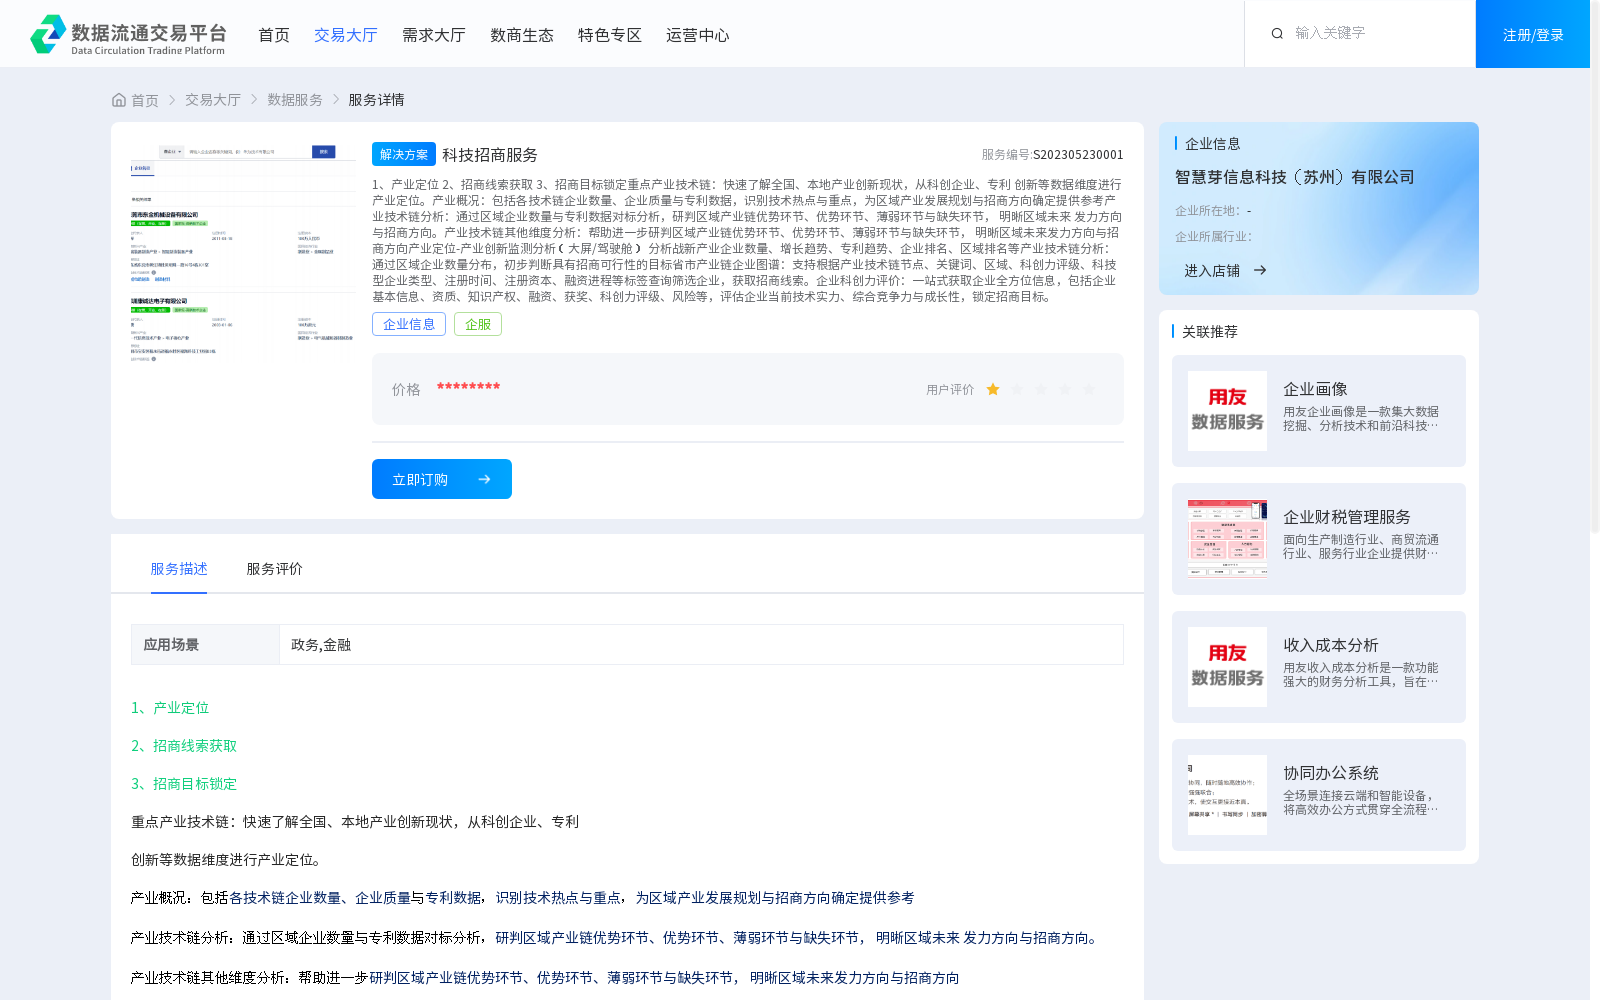Open 需求大厅 navigation item
The width and height of the screenshot is (1600, 1000).
click(x=434, y=35)
